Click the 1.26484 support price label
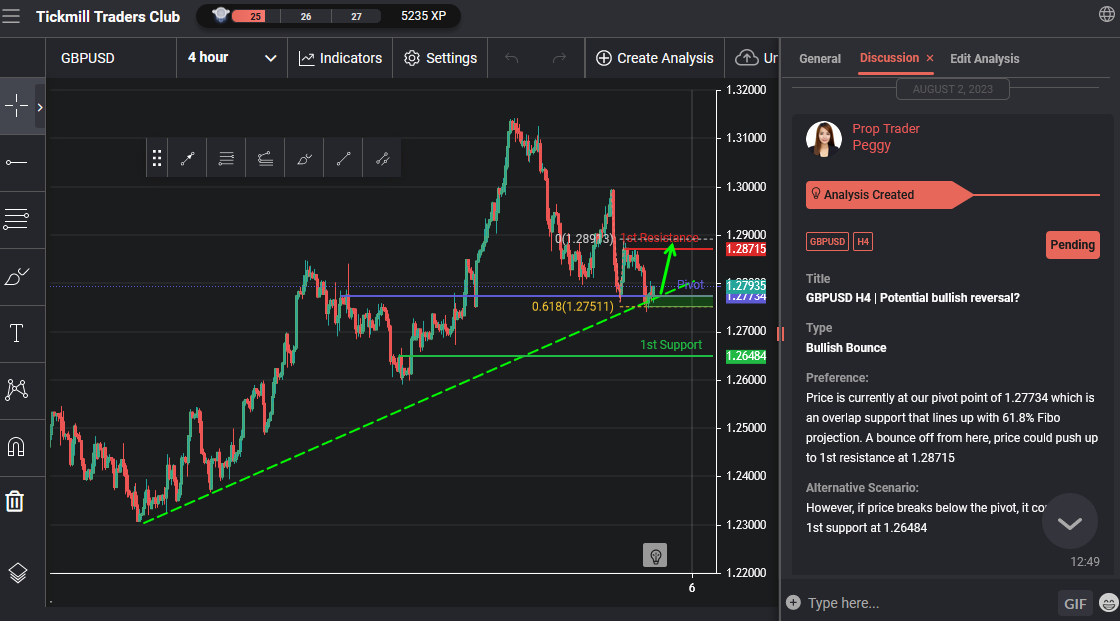 coord(746,356)
